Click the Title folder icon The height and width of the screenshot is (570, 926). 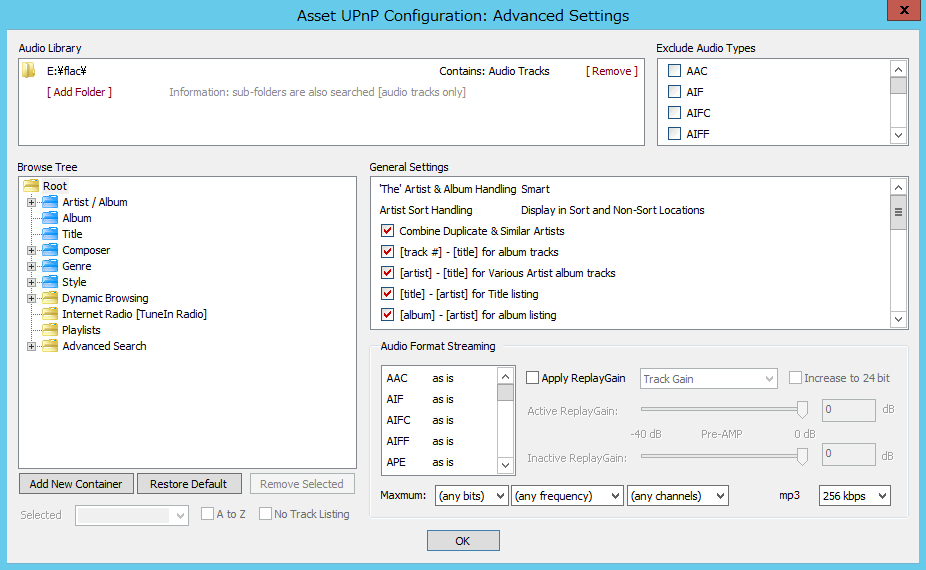click(50, 234)
